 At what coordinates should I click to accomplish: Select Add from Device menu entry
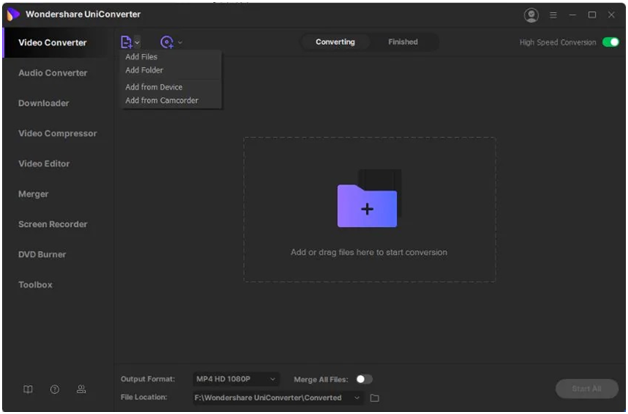(154, 87)
